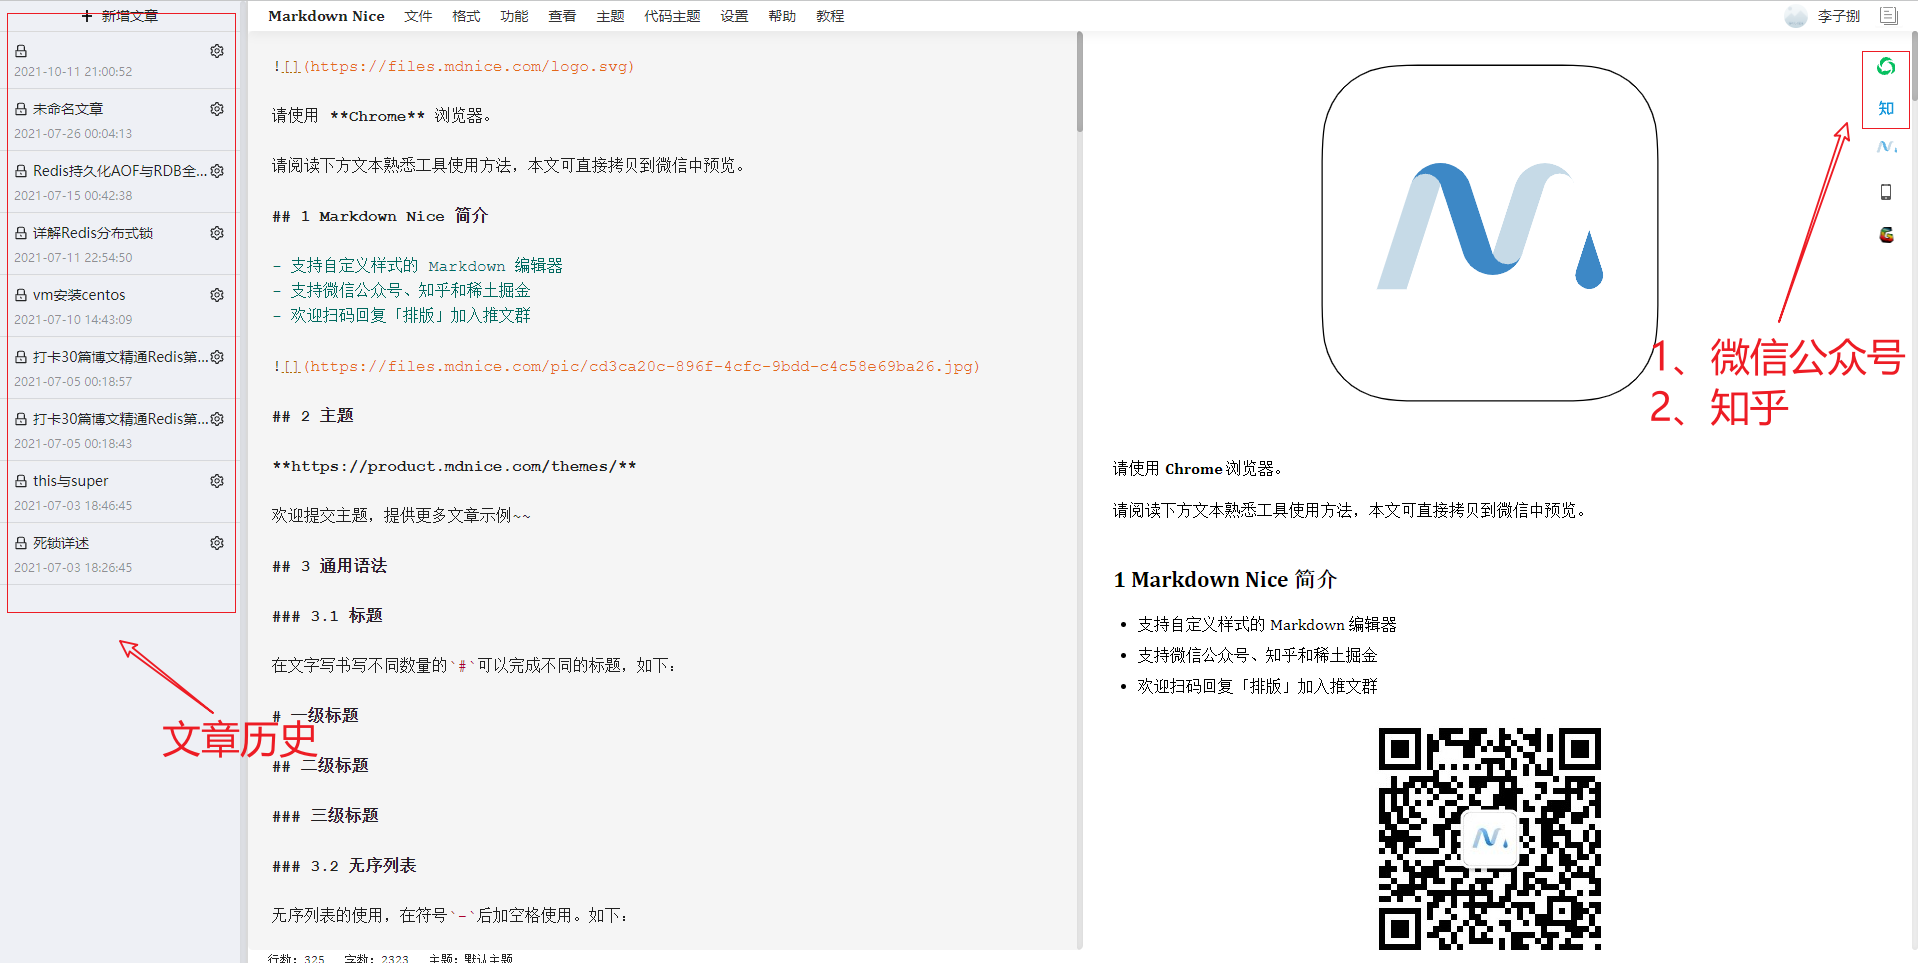The image size is (1918, 963).
Task: Open the 代码主题 menu
Action: click(672, 16)
